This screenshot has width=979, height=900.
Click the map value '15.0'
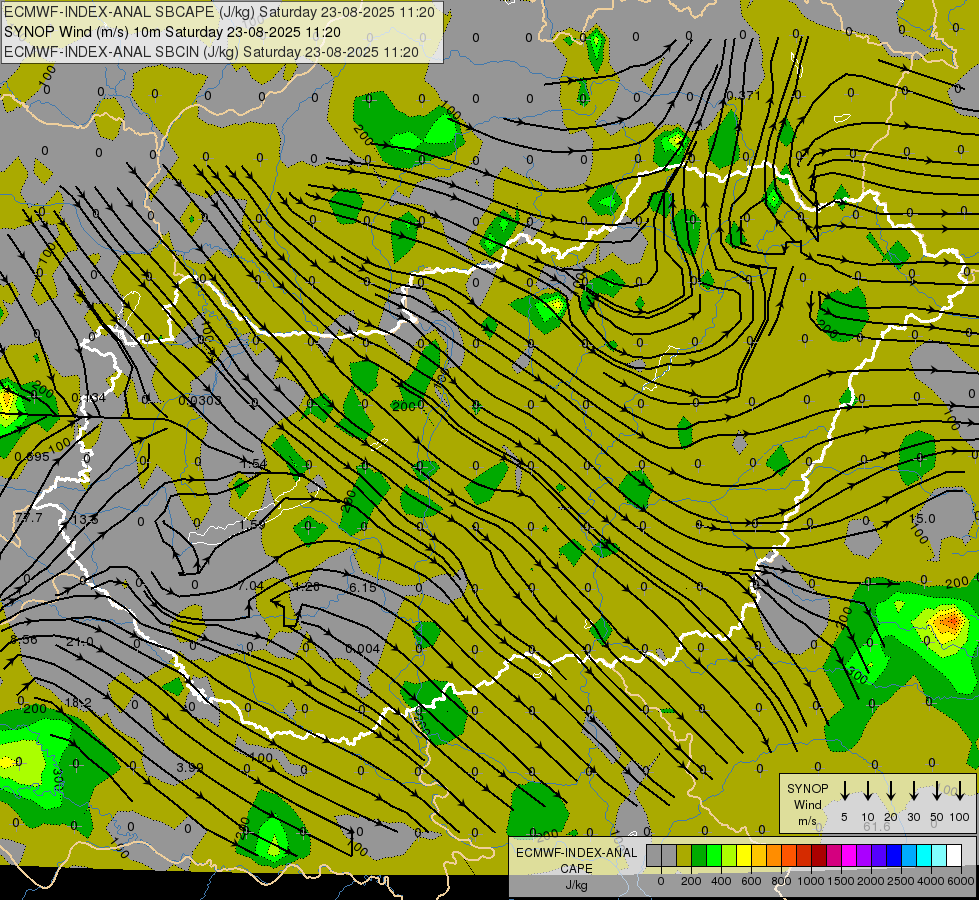(x=922, y=518)
